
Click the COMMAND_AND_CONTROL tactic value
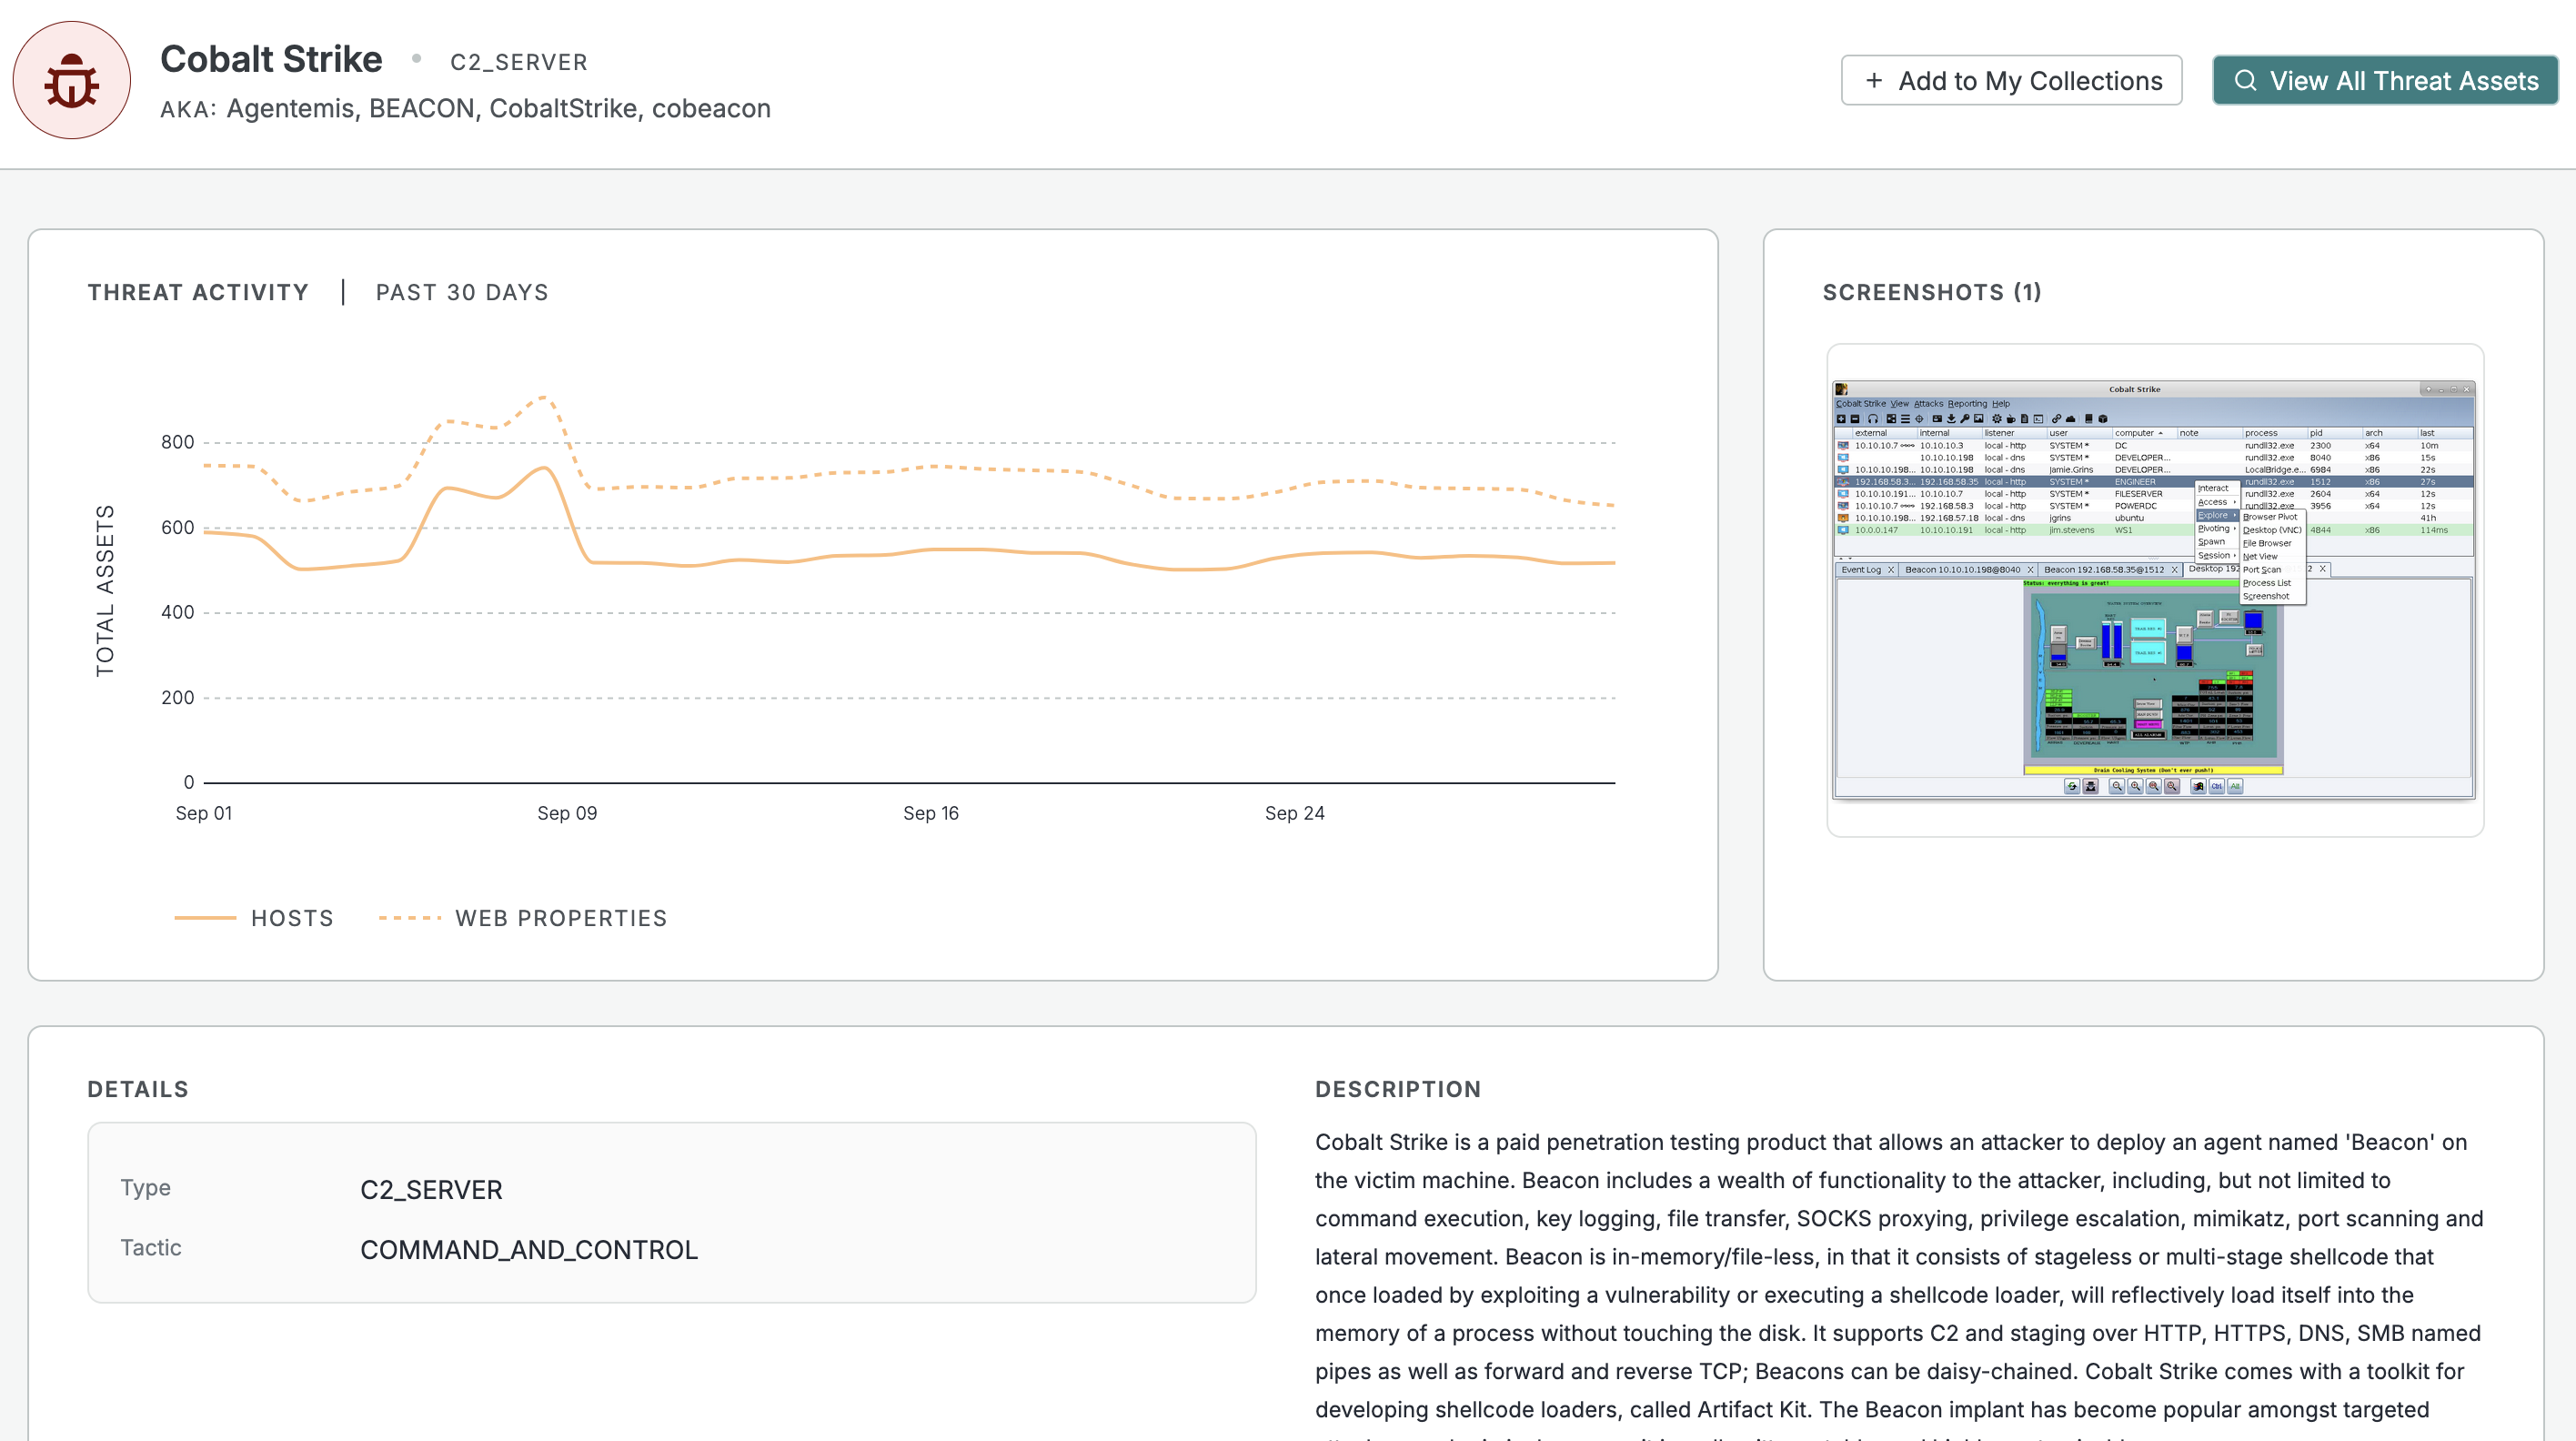528,1249
